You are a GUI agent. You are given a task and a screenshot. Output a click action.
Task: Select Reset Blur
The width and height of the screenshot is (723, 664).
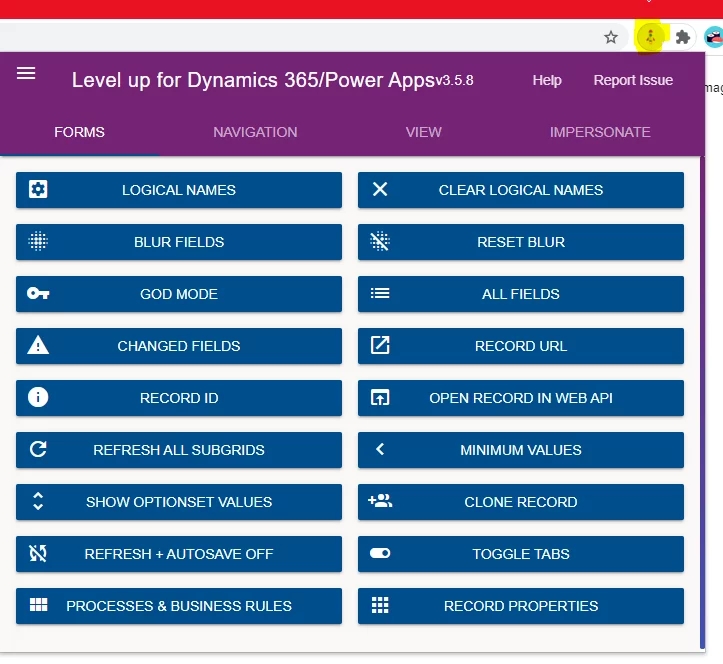[x=521, y=242]
